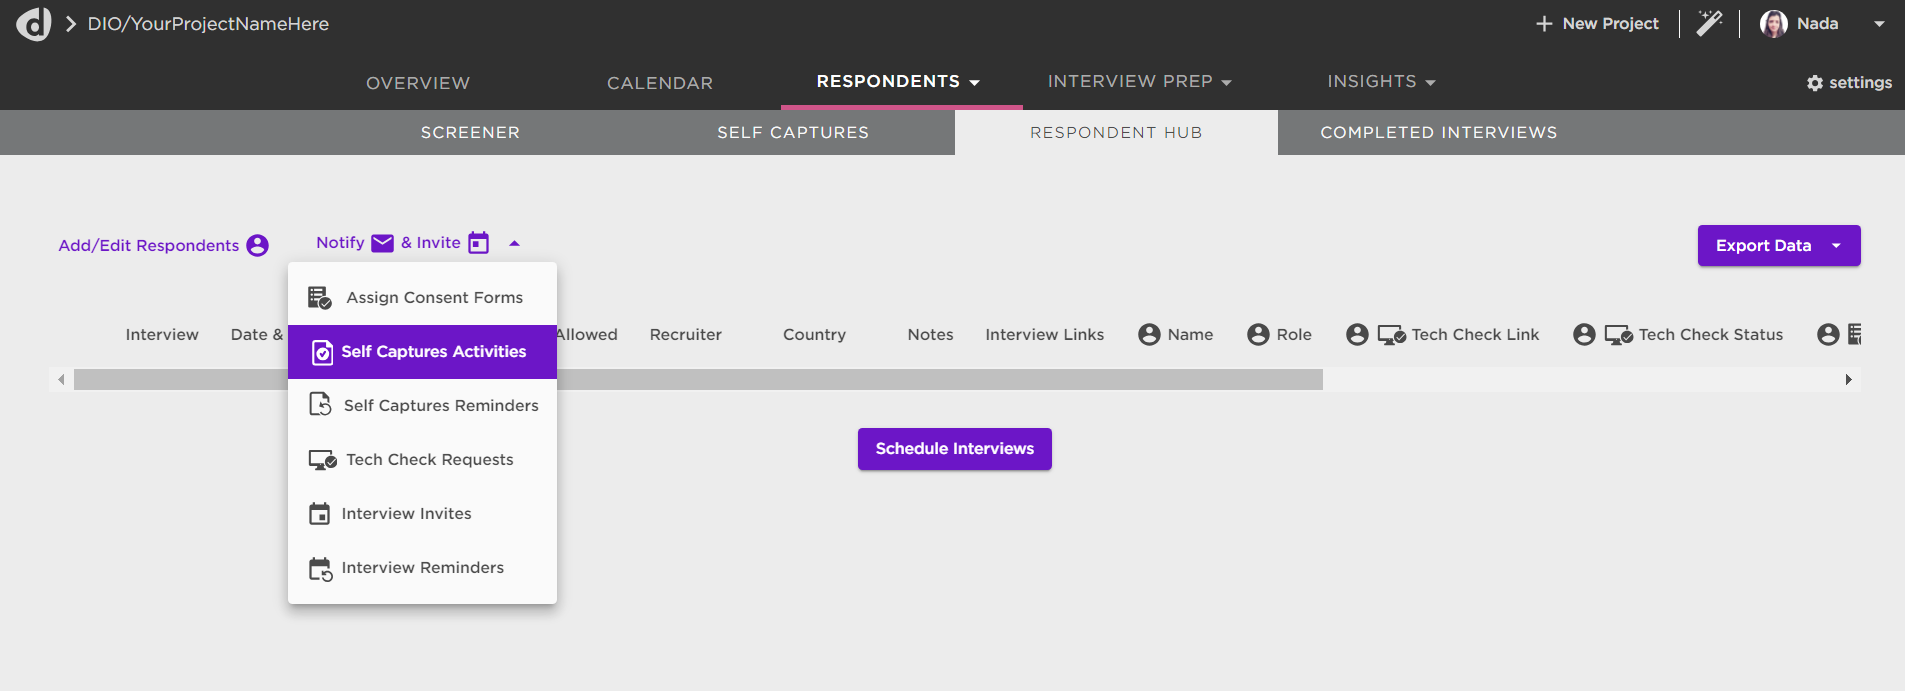Click the plus icon beside New Project
Screen dimensions: 1905x691
[1544, 24]
